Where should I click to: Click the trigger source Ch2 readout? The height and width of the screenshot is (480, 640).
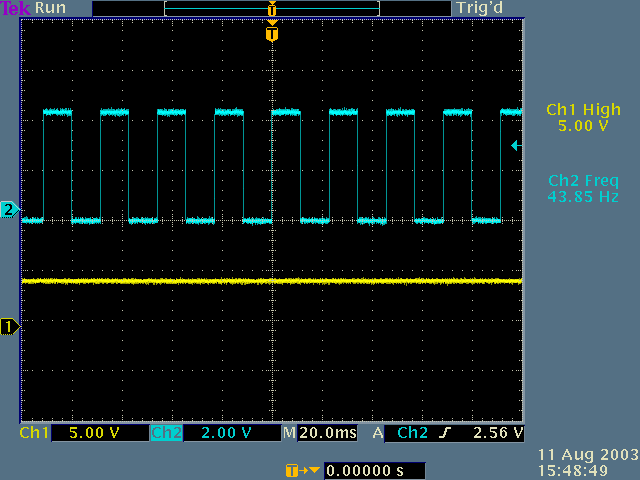412,433
